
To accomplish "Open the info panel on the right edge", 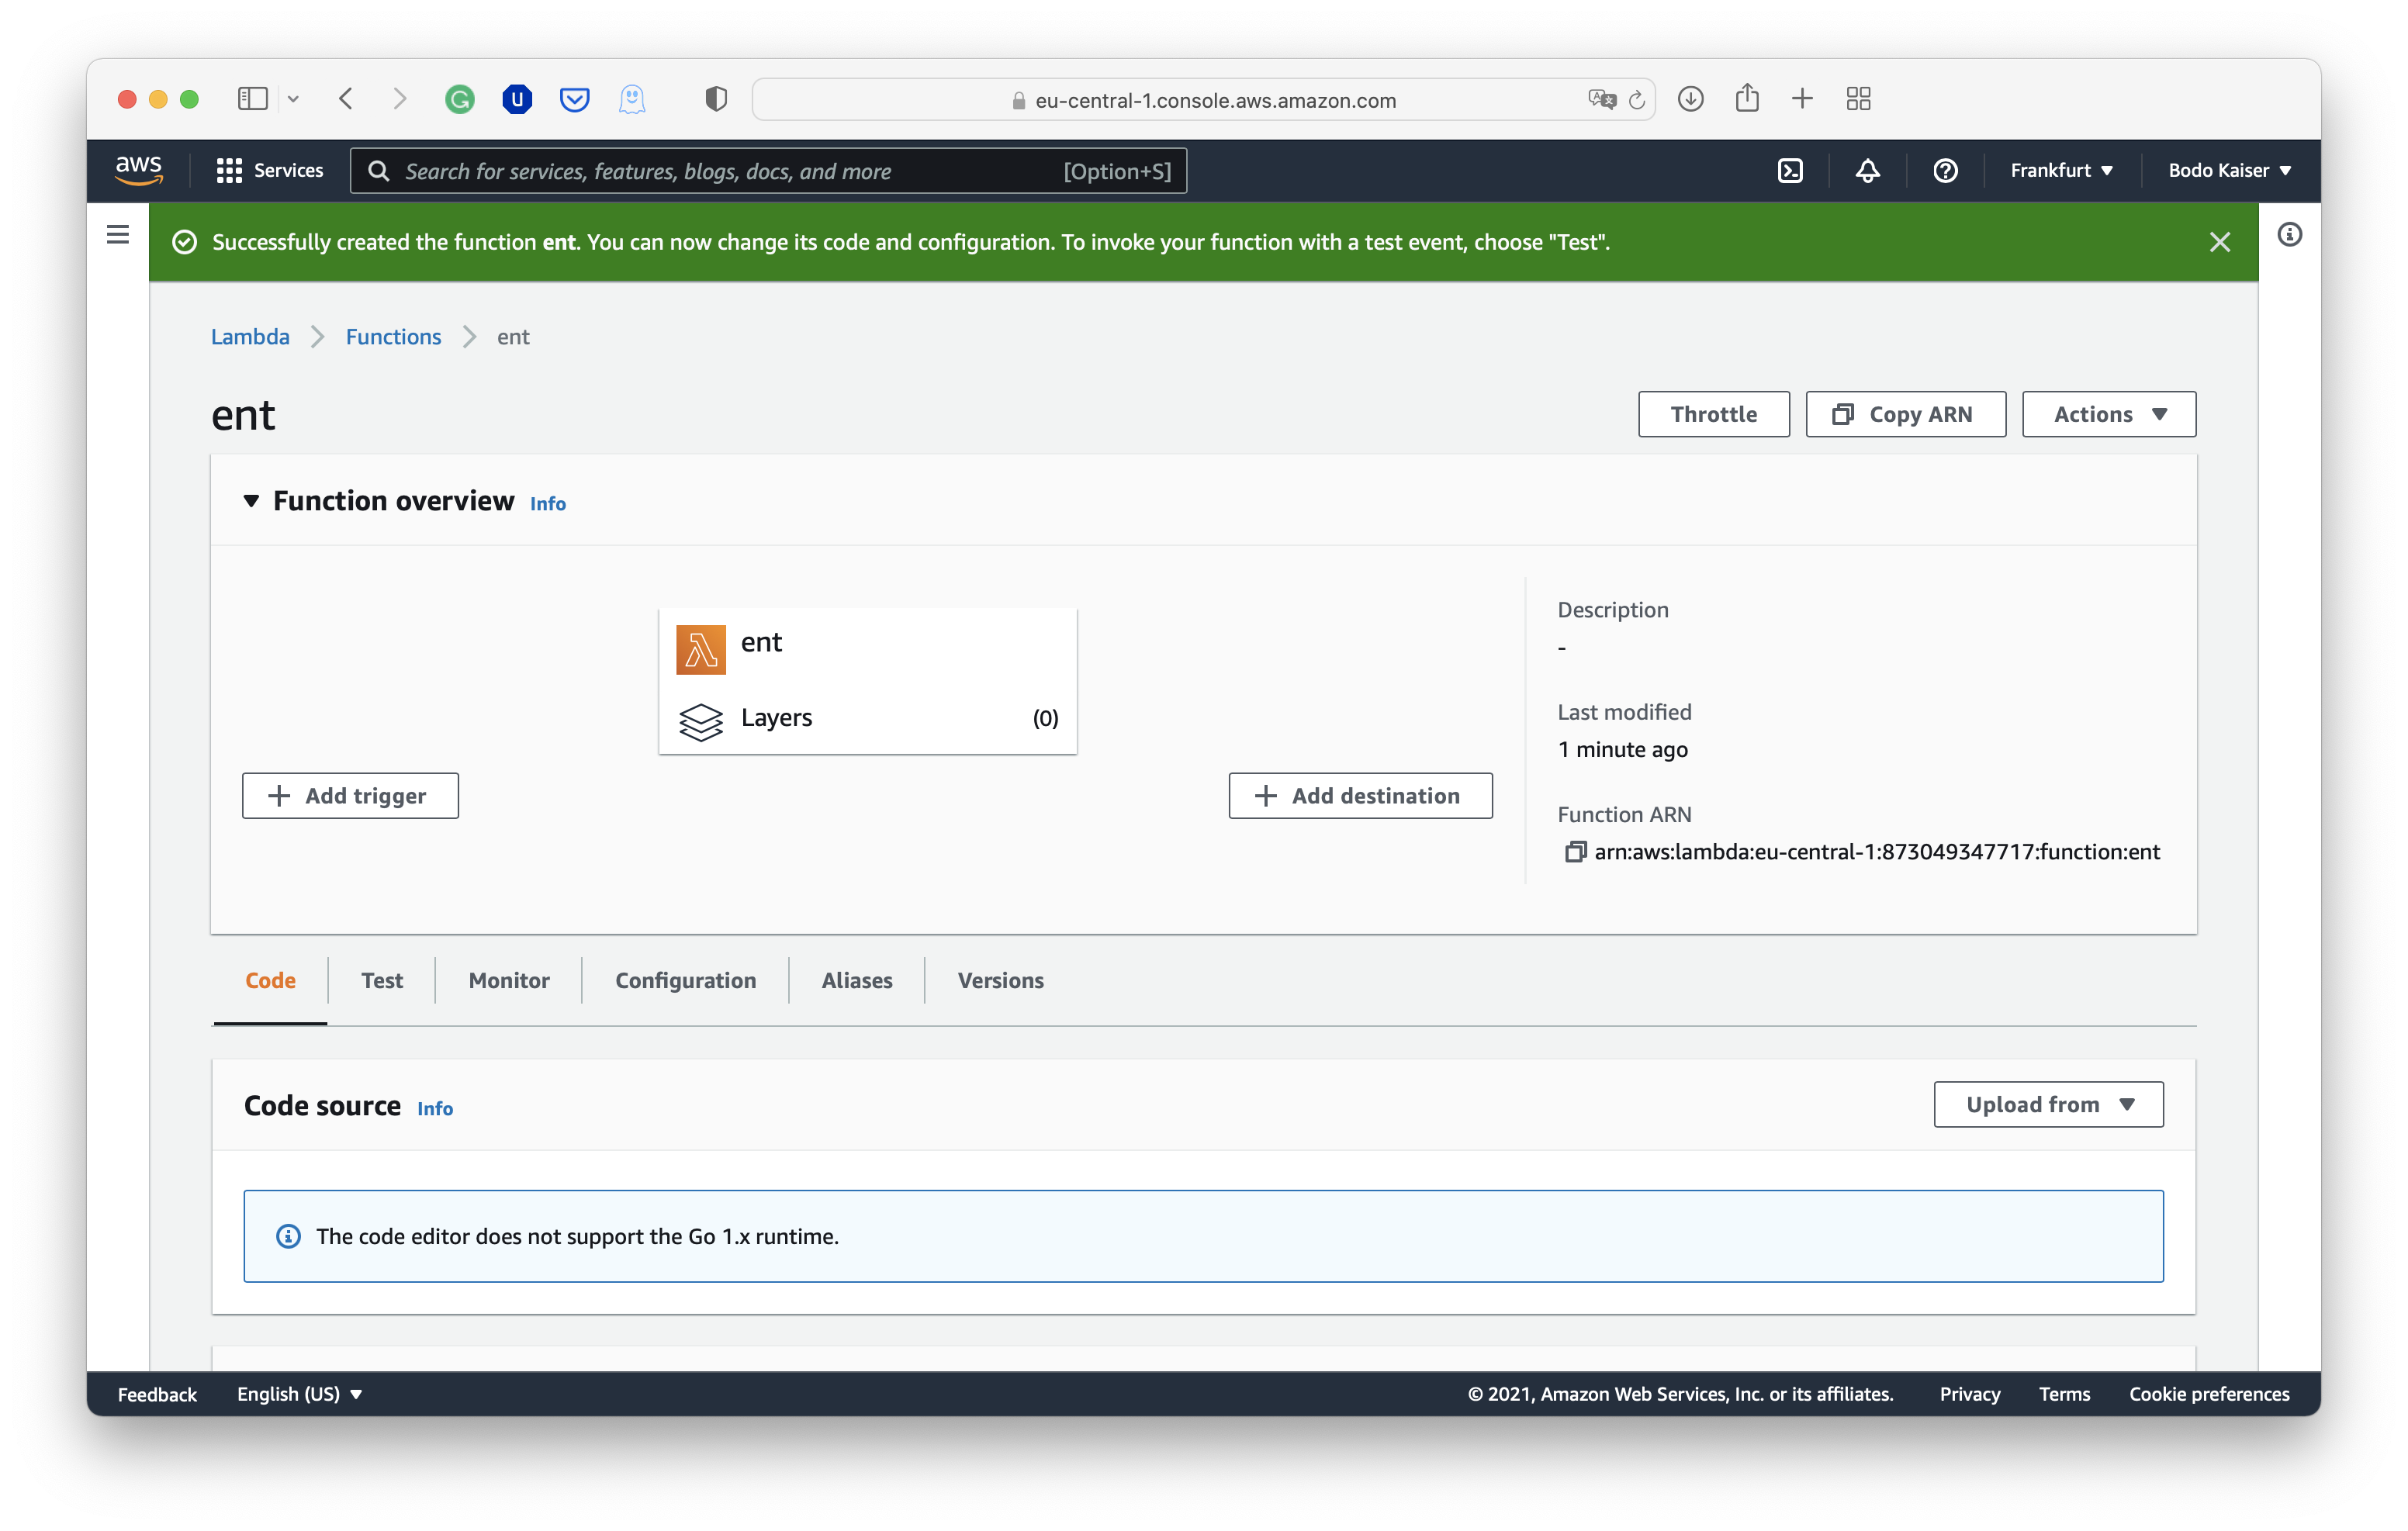I will 2290,234.
